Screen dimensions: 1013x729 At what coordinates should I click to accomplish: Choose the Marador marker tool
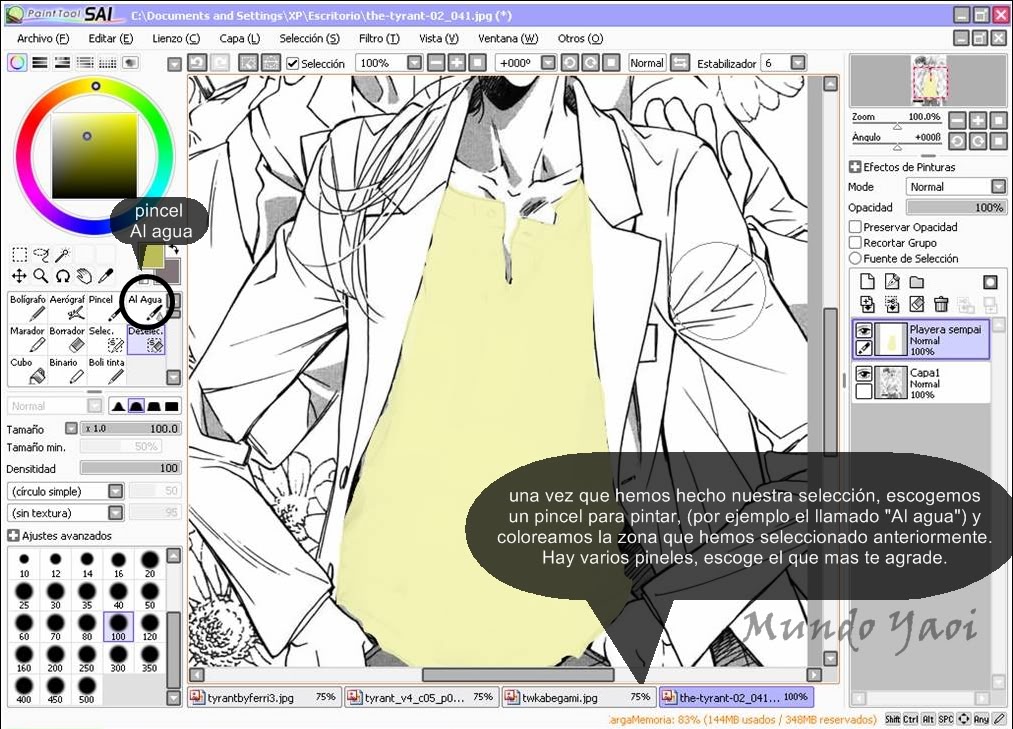click(x=28, y=339)
